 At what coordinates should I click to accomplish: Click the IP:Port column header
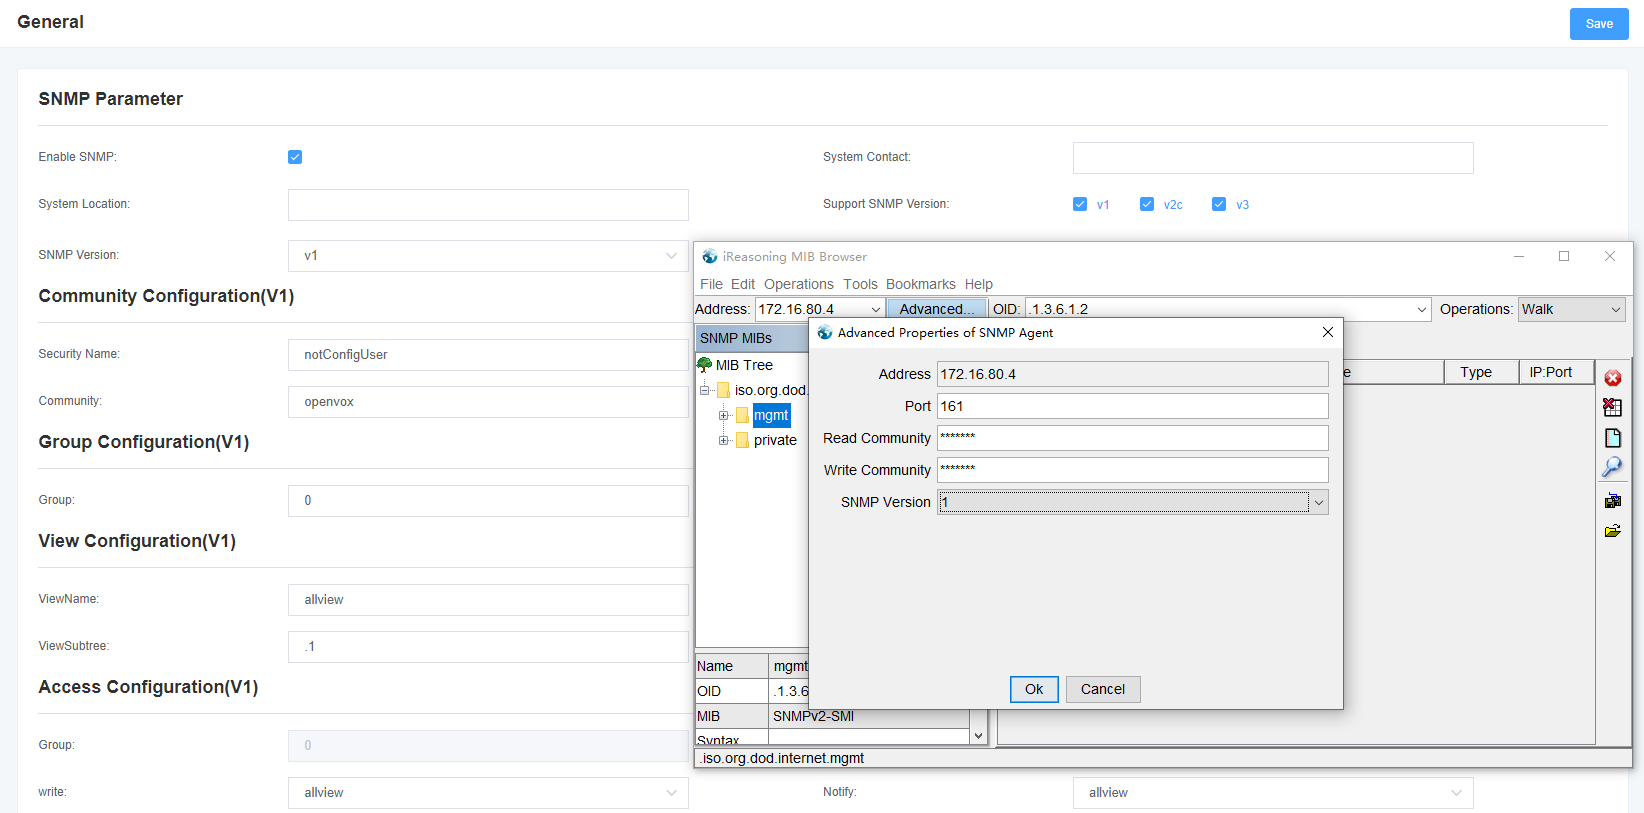(x=1556, y=372)
